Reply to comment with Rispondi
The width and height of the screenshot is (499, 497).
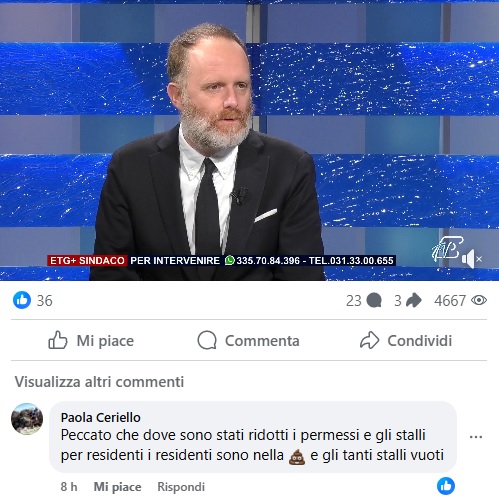181,487
